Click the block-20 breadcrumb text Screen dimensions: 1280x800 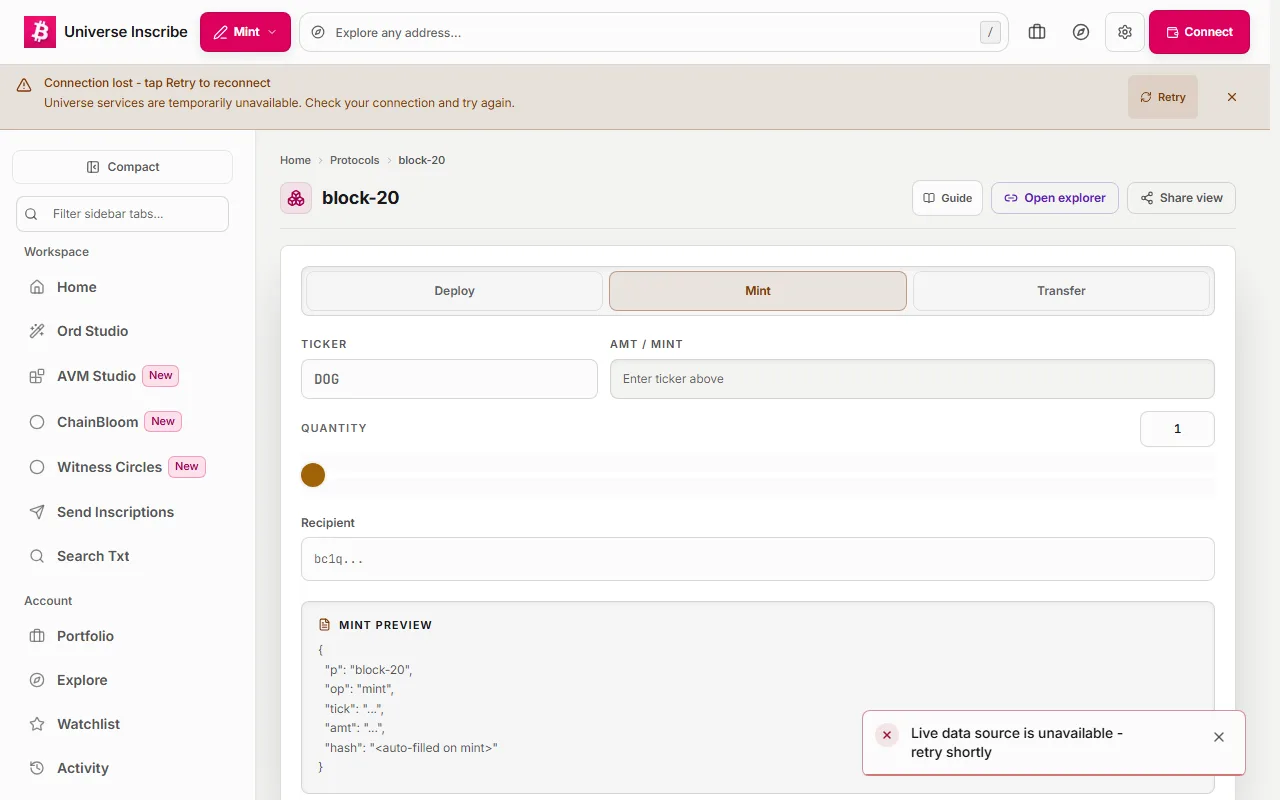422,160
